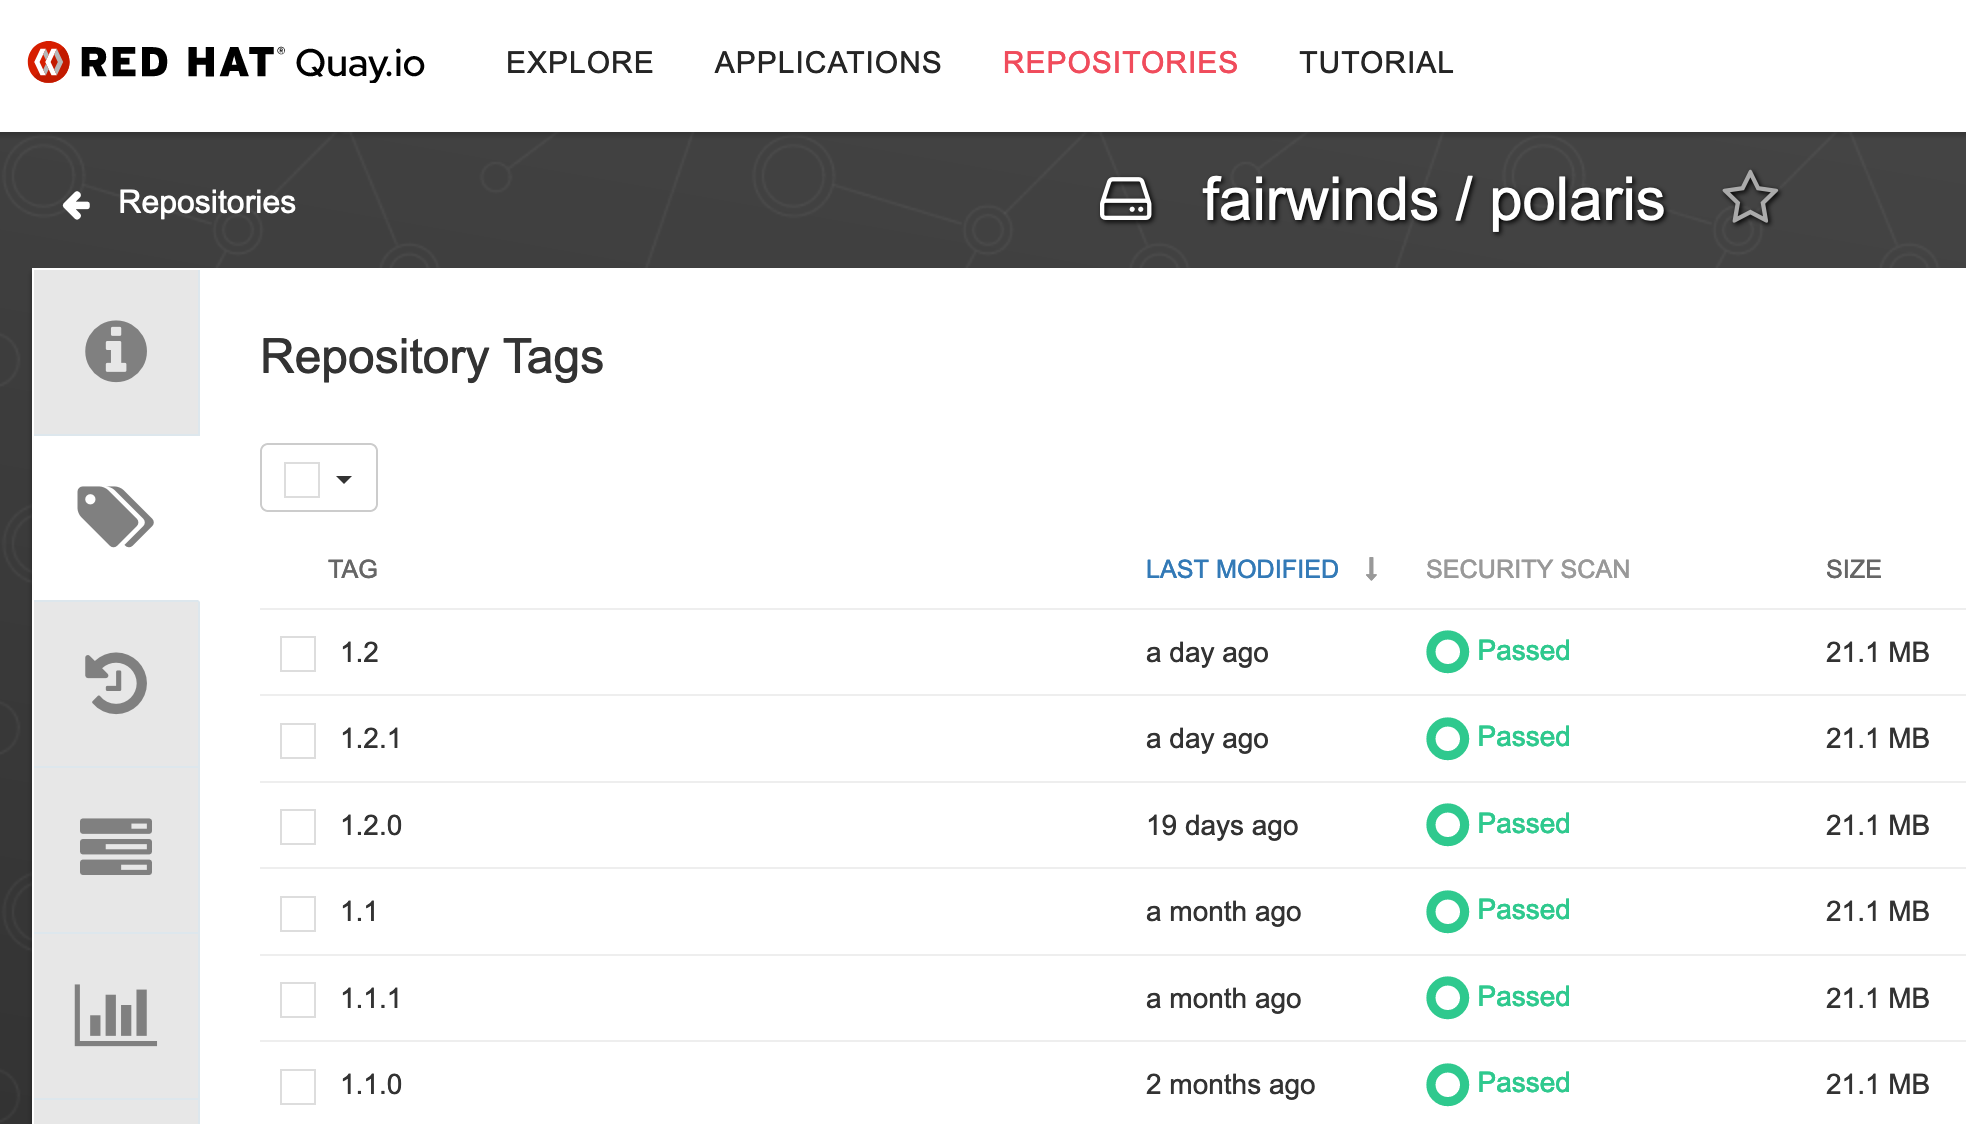Open the usage statistics panel

(116, 1021)
